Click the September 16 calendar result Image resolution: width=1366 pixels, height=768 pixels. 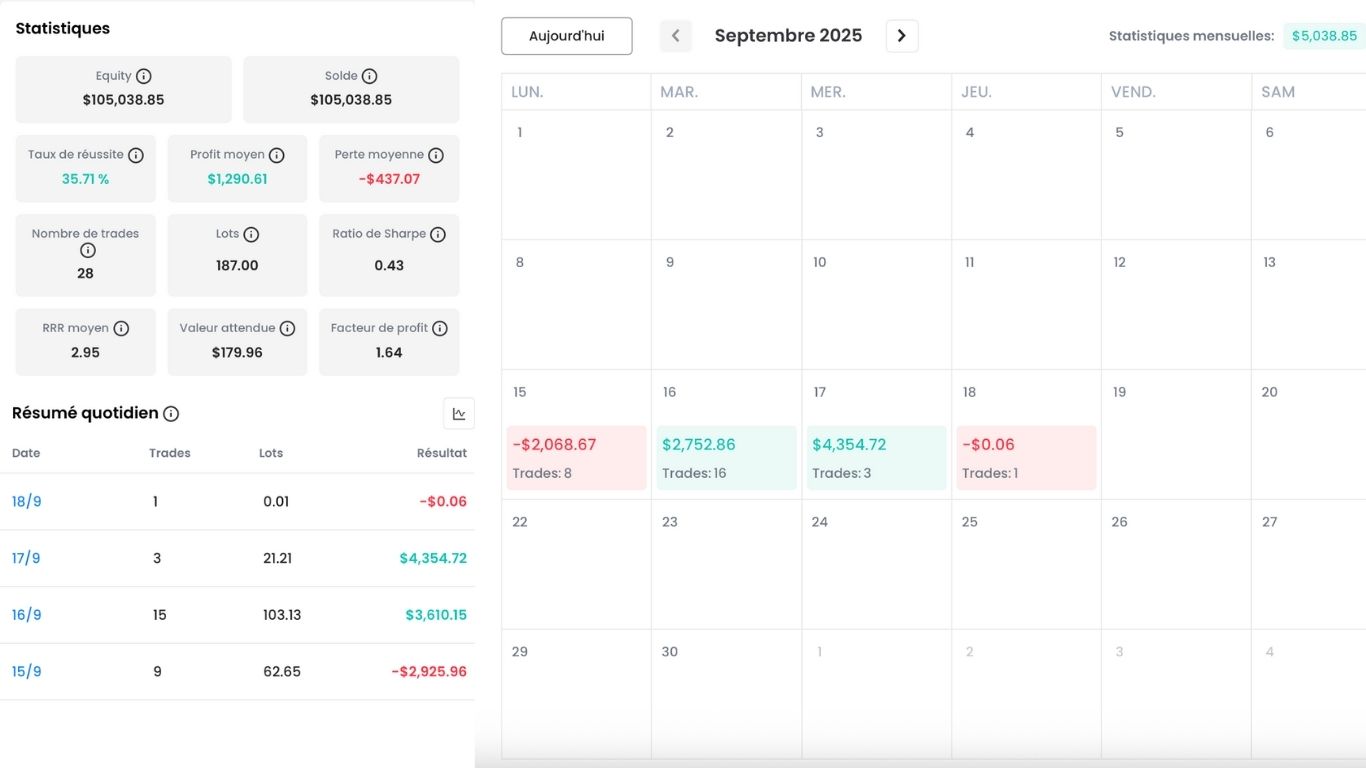tap(726, 458)
